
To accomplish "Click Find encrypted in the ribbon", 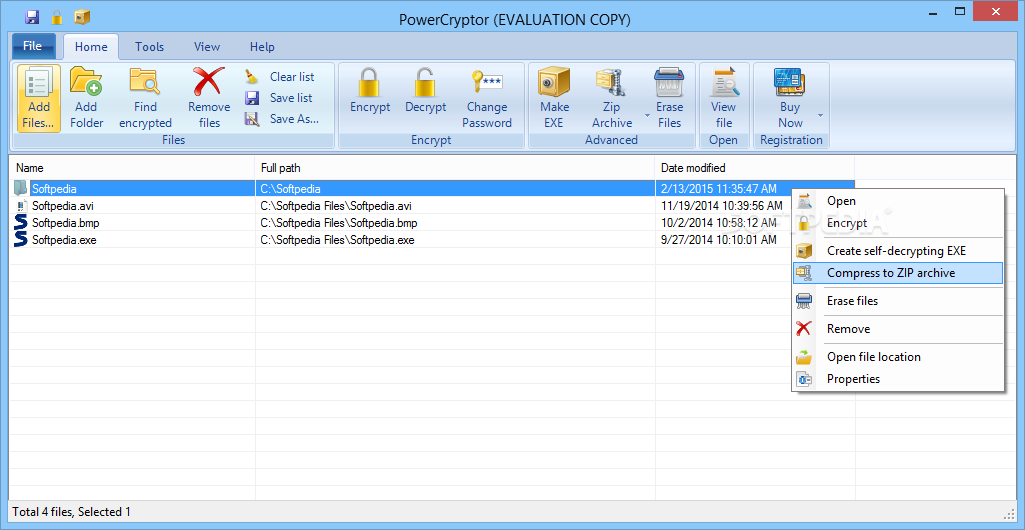I will [145, 98].
